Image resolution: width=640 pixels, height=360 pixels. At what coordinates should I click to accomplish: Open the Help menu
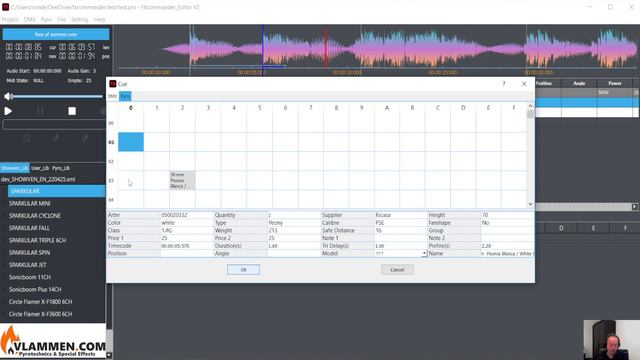[x=100, y=19]
